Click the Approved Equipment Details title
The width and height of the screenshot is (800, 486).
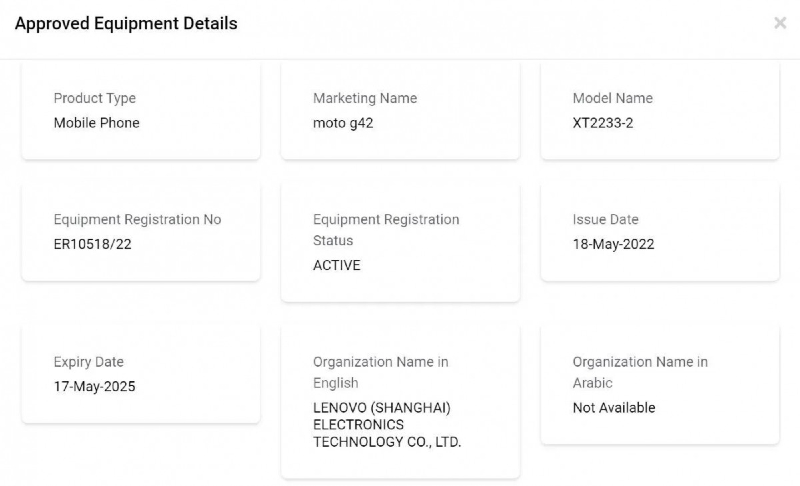pos(126,23)
